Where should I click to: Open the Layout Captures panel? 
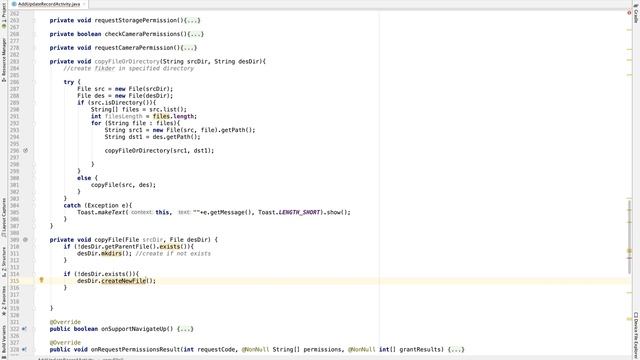tap(4, 218)
